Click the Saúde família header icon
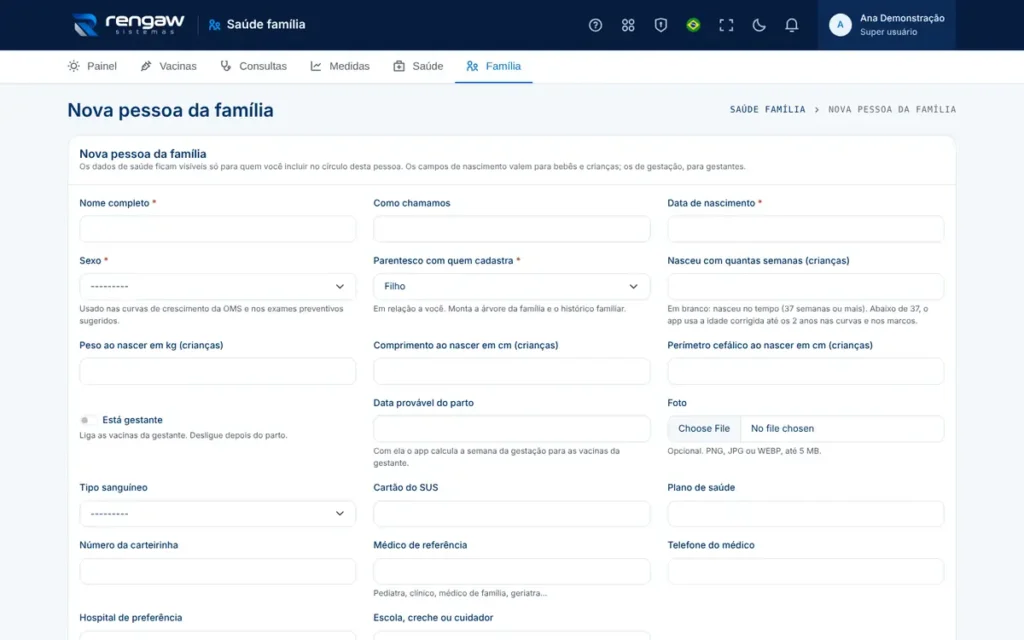Viewport: 1024px width, 640px height. click(x=214, y=25)
